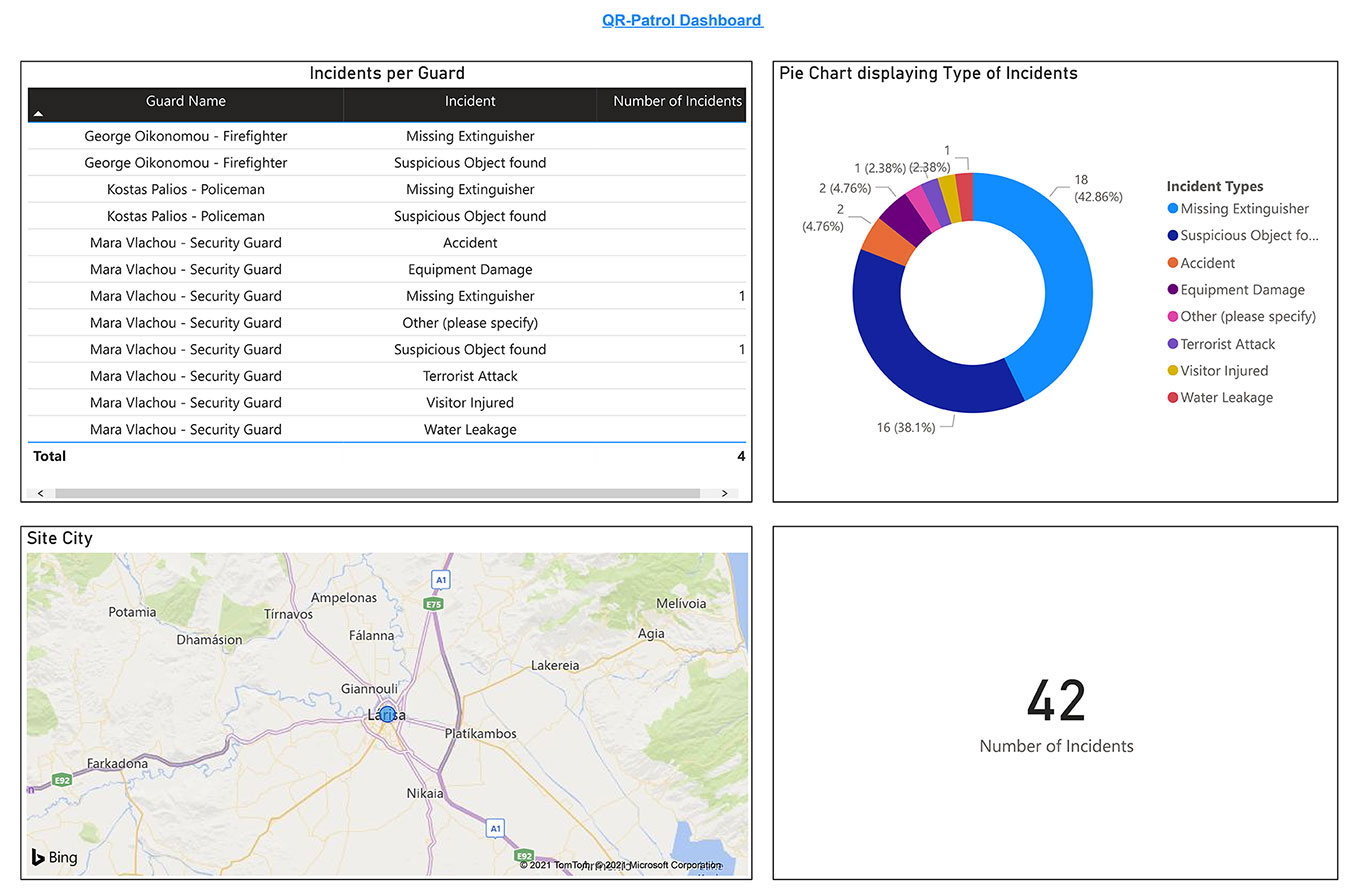Click the 18 (42.86%) data label

point(1098,189)
